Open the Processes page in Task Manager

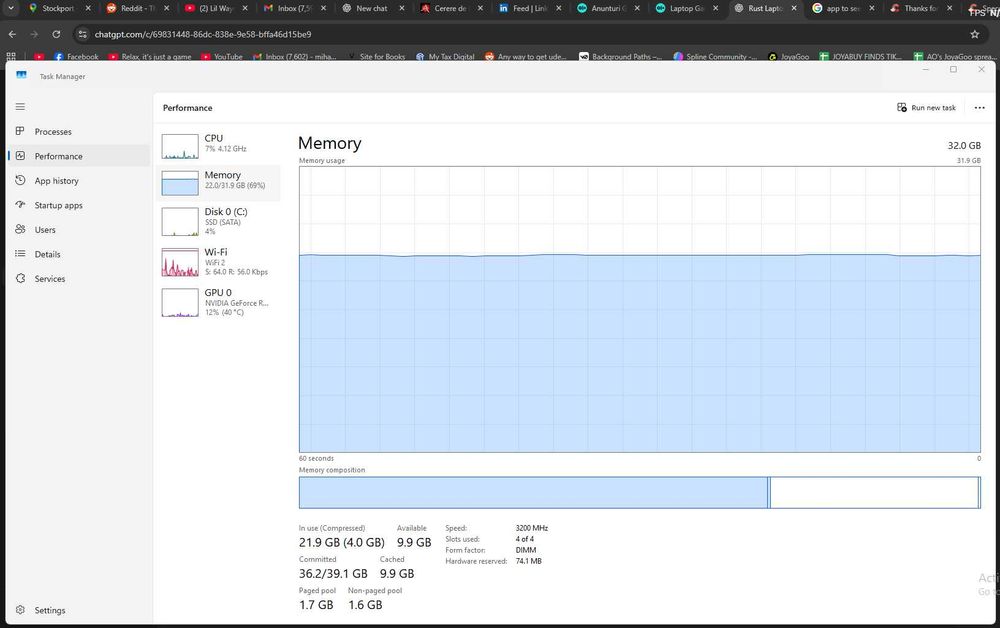click(79, 131)
